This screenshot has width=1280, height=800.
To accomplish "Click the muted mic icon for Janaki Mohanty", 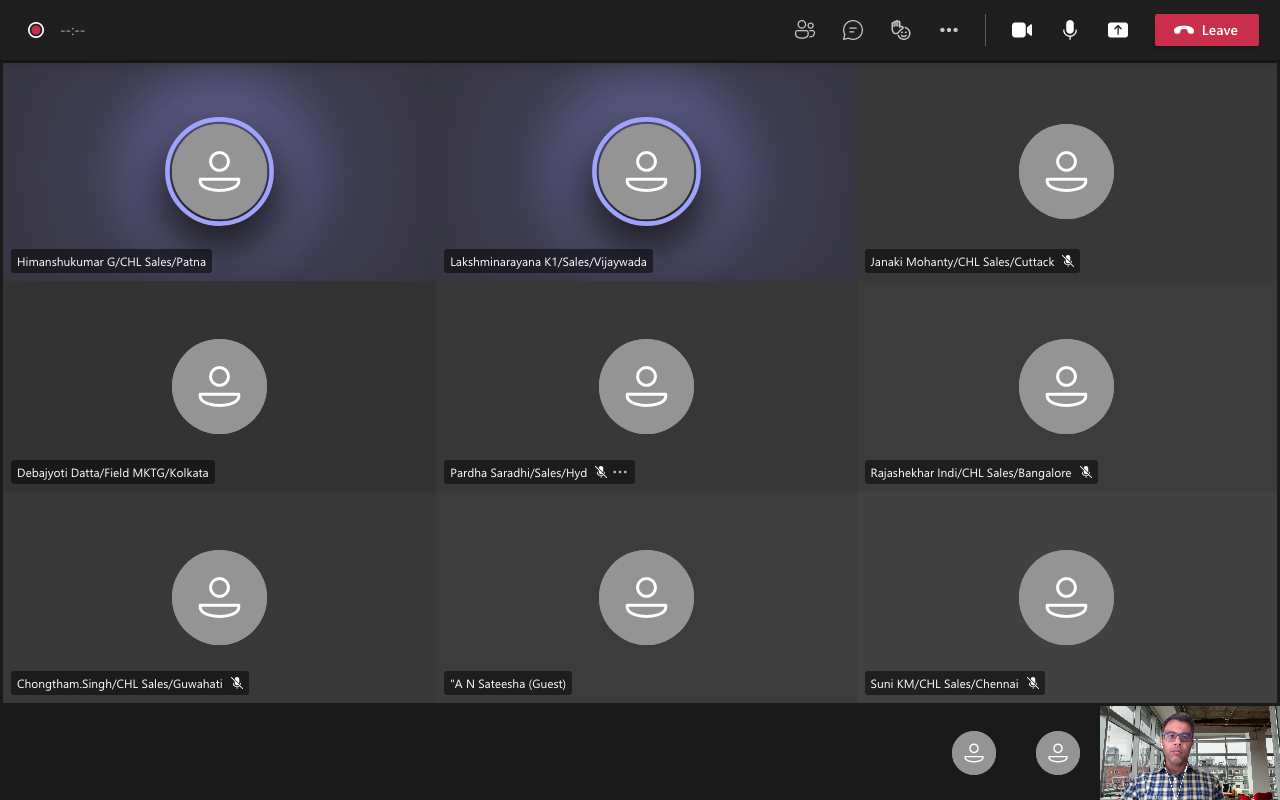I will click(x=1068, y=262).
